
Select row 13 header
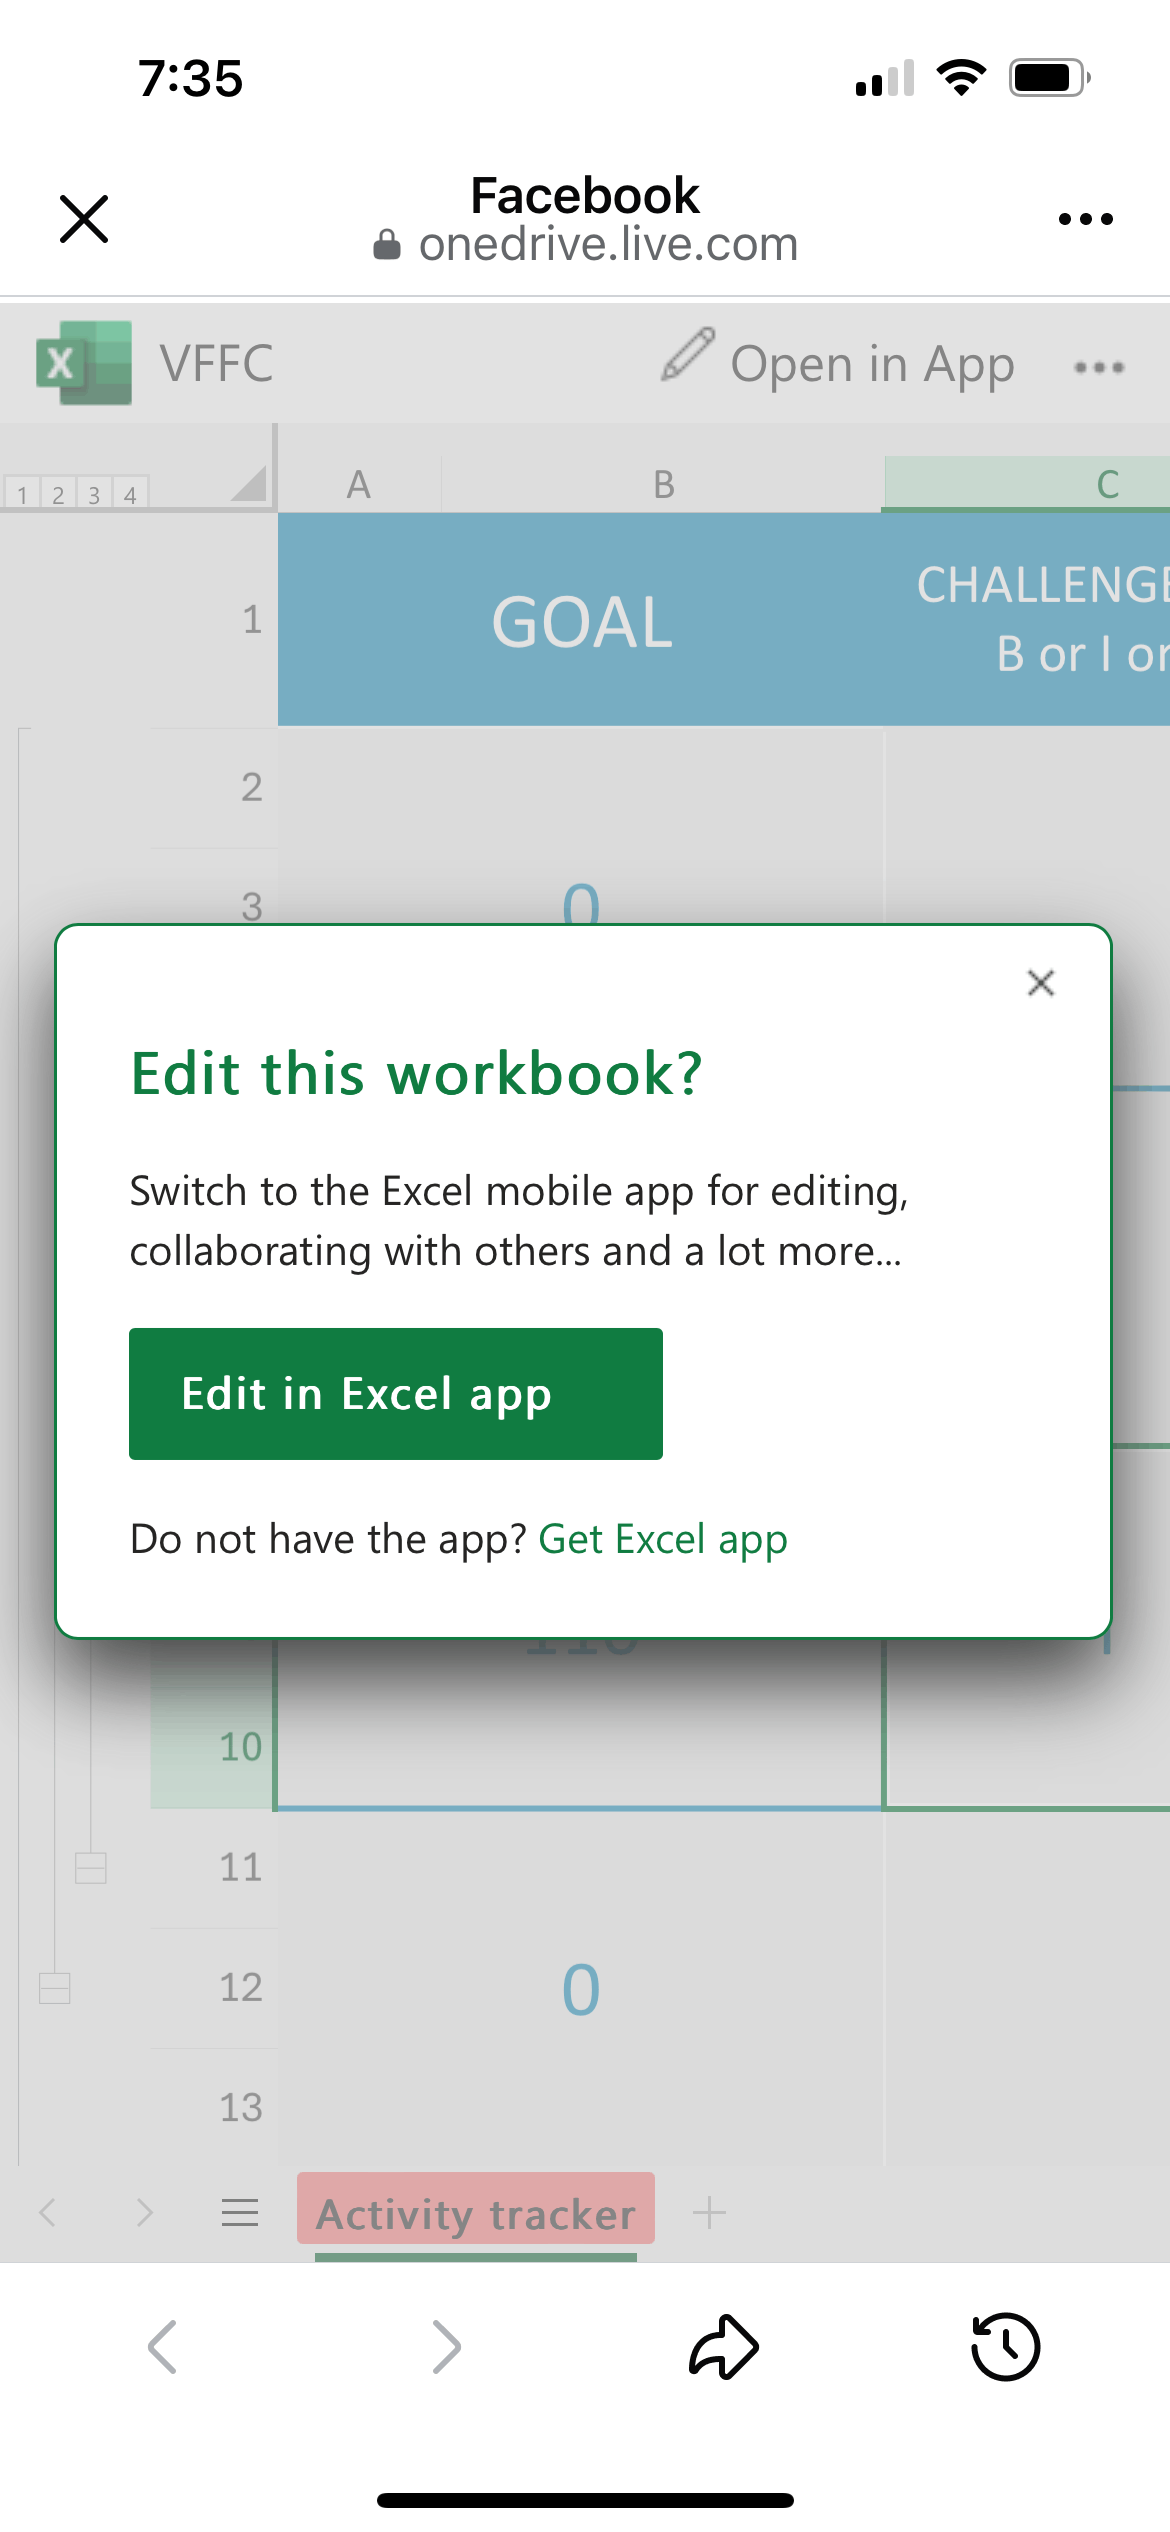214,2108
